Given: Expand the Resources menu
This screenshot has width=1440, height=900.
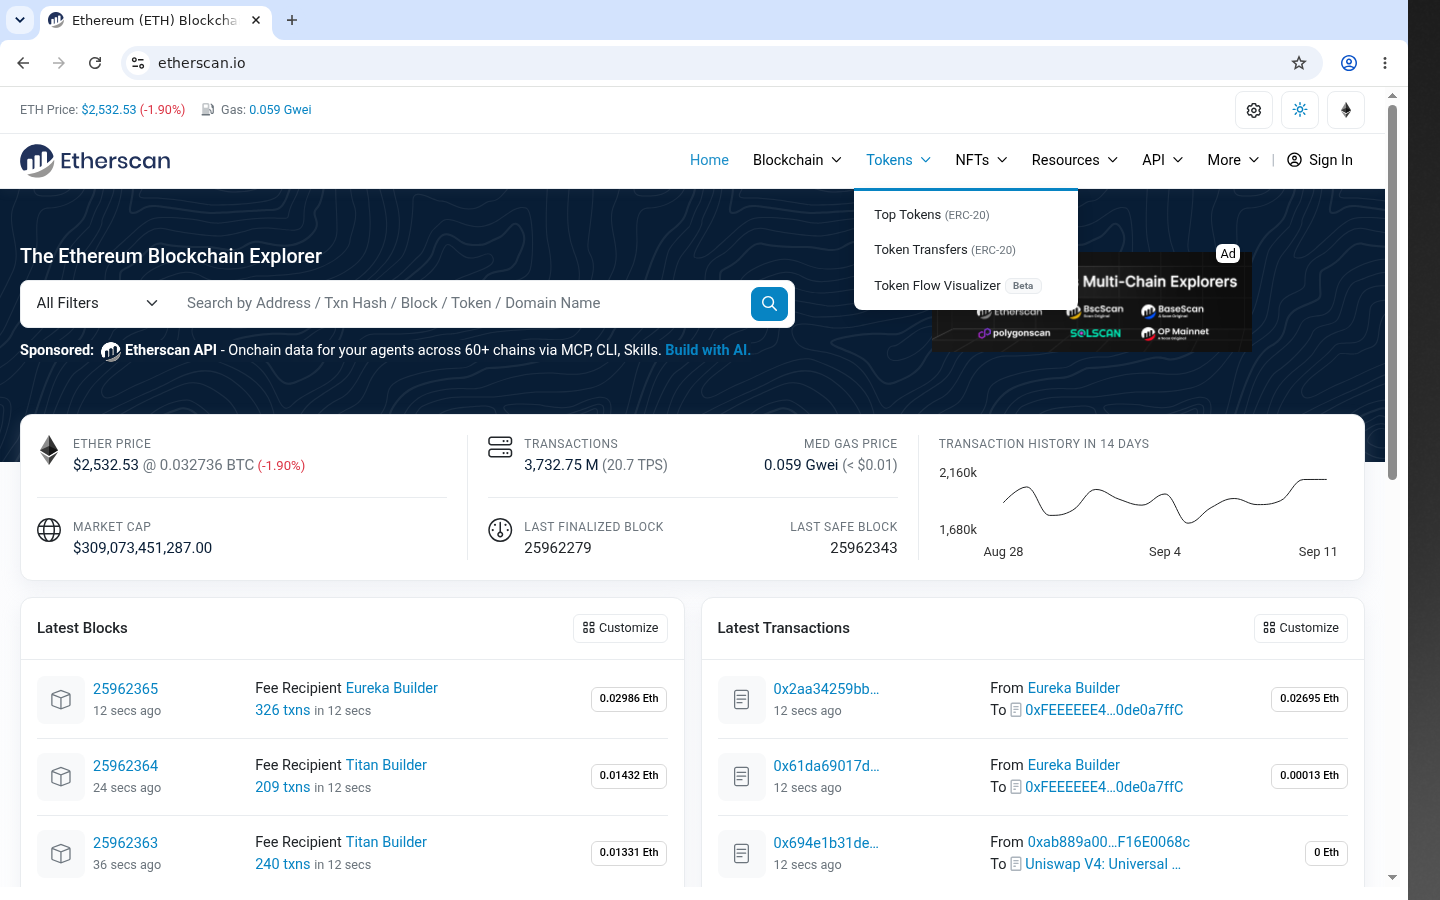Looking at the screenshot, I should coord(1075,160).
